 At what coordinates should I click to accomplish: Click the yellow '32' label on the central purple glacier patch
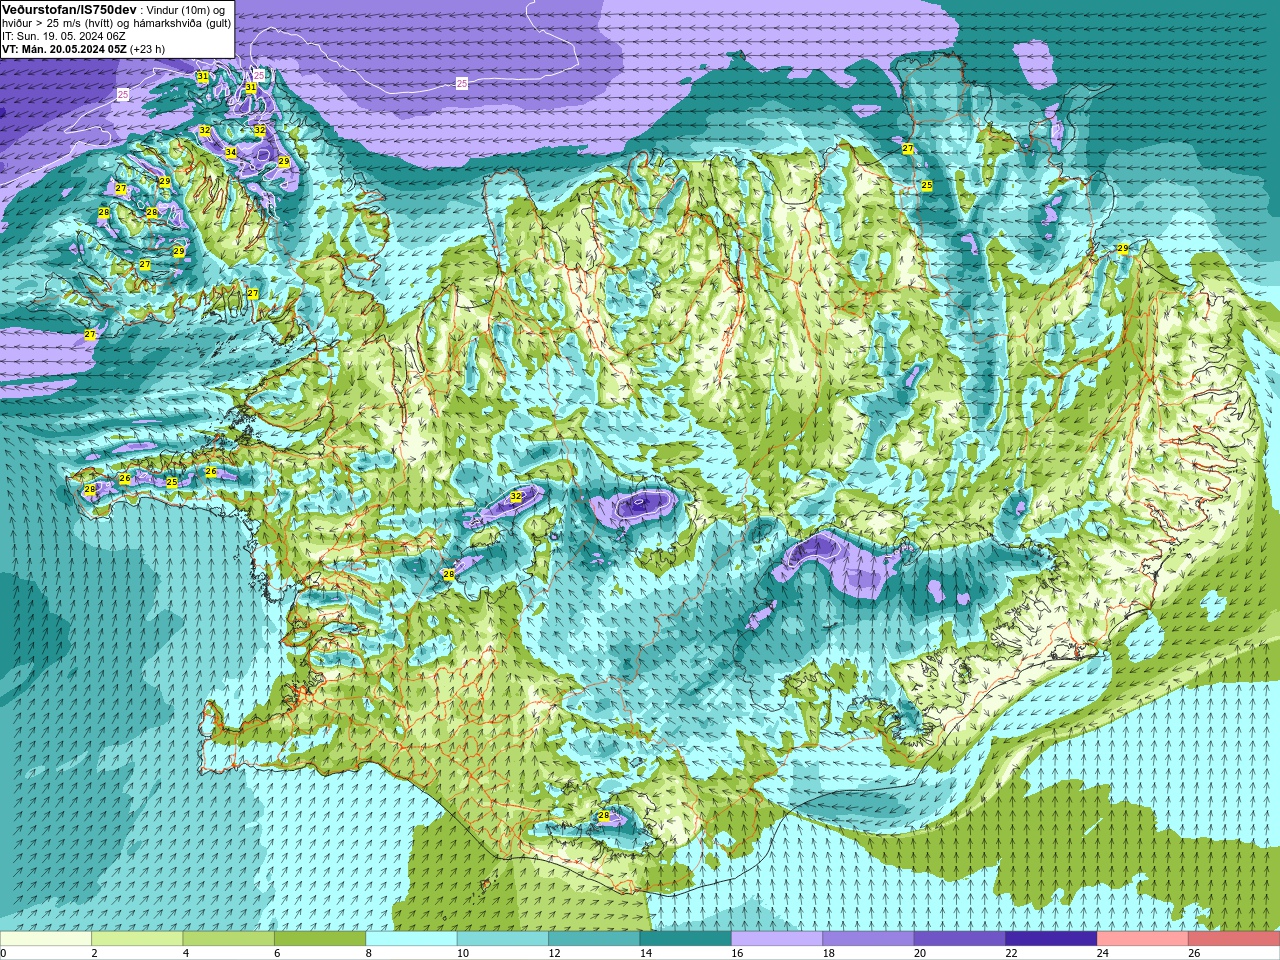(x=516, y=496)
